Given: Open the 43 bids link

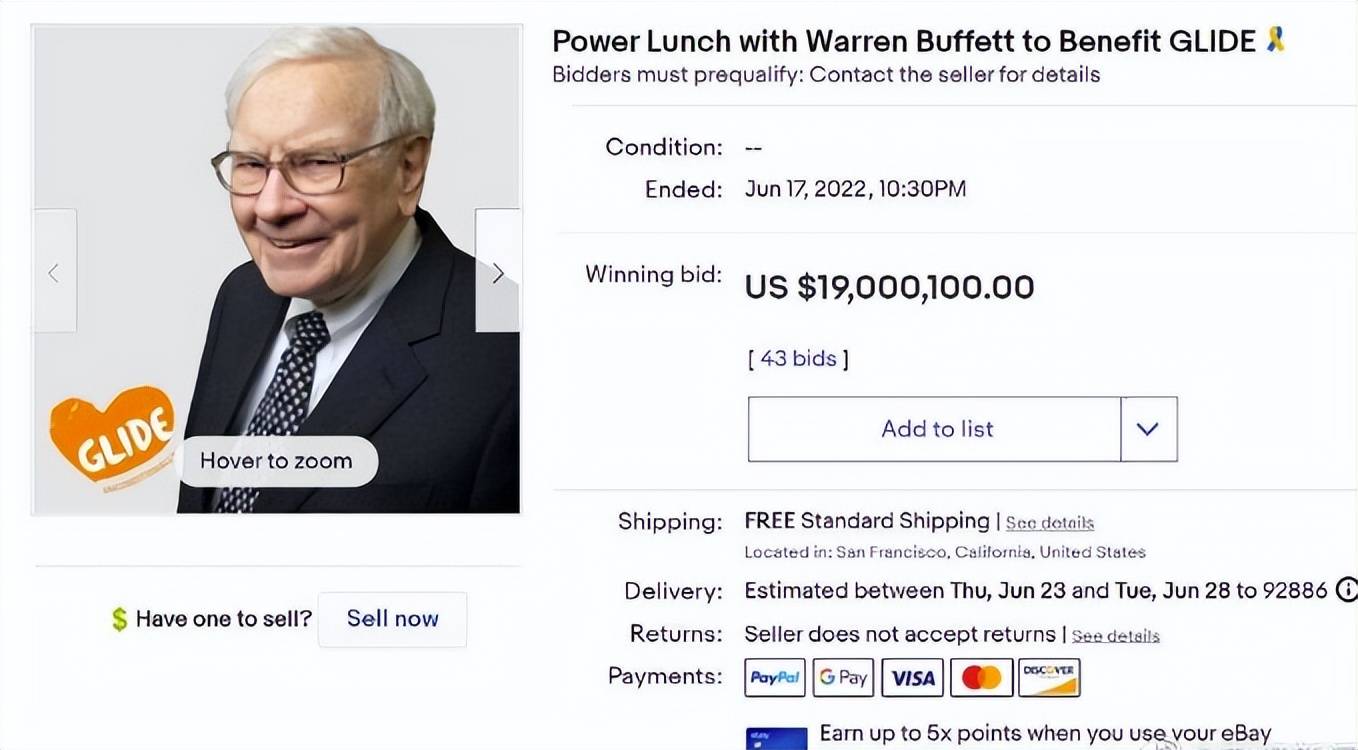Looking at the screenshot, I should coord(798,358).
